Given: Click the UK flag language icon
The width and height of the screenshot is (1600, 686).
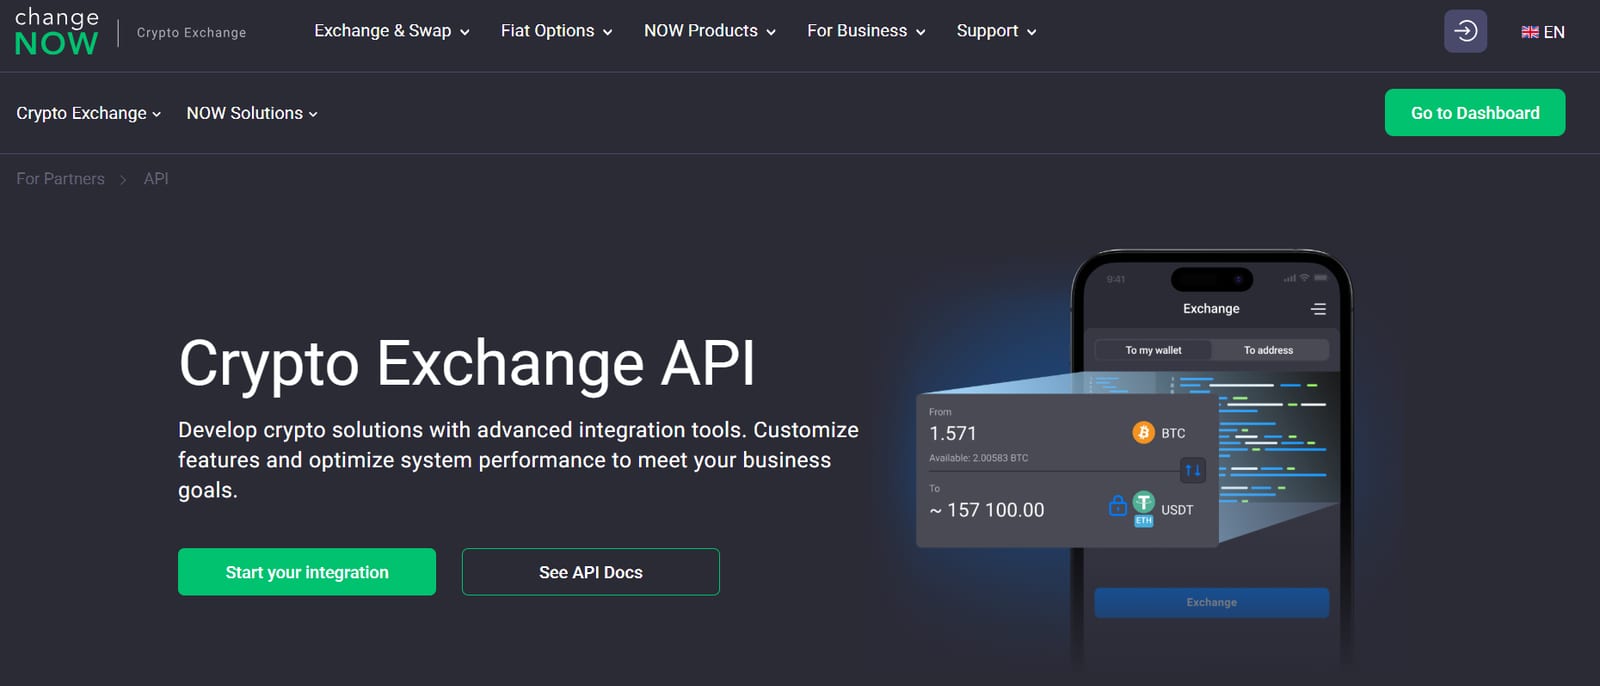Looking at the screenshot, I should click(x=1529, y=32).
